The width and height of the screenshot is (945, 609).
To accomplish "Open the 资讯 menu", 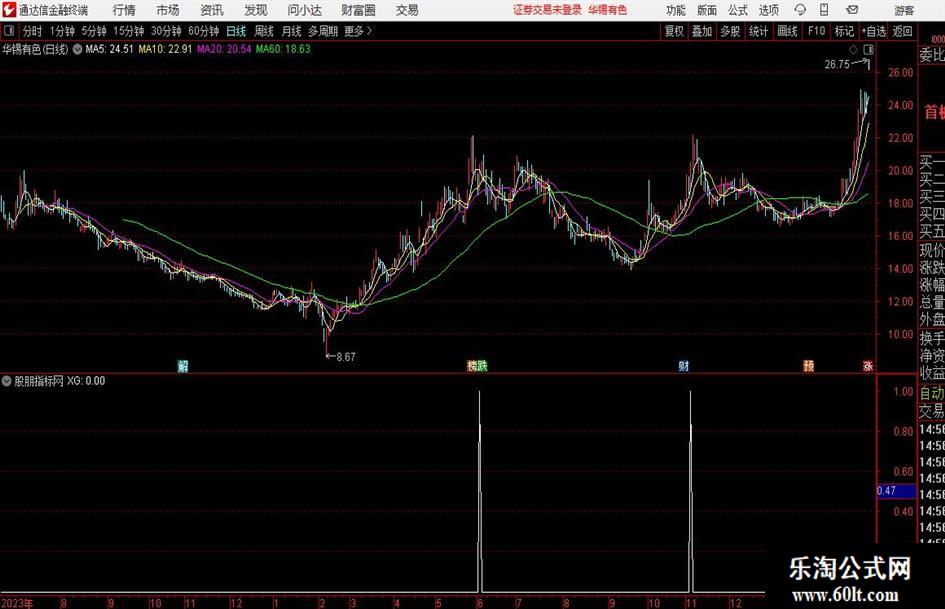I will 212,10.
